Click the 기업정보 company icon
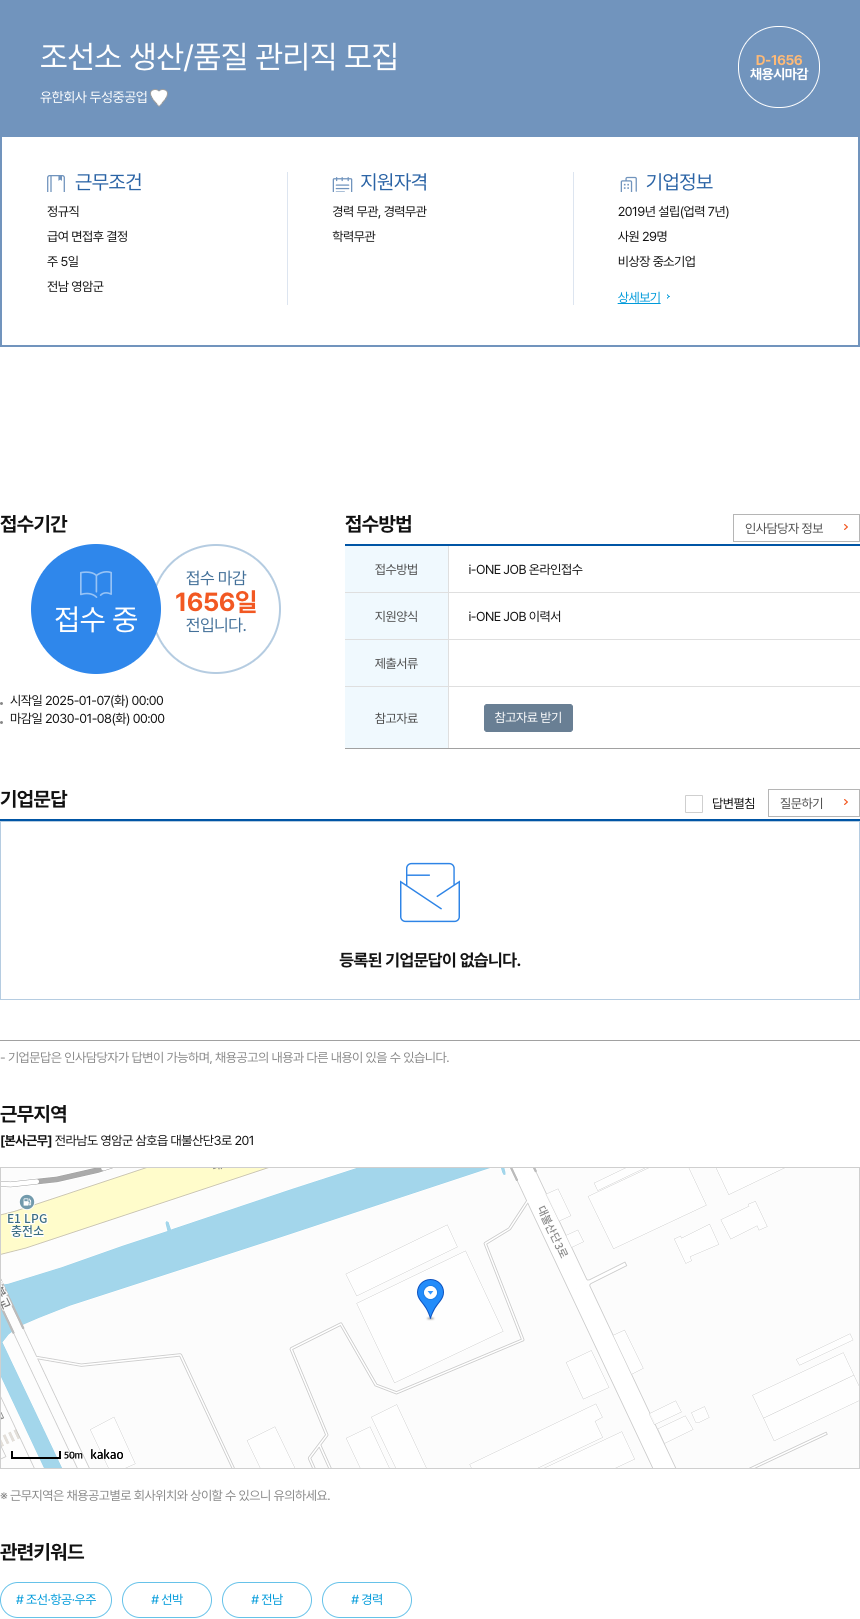The image size is (860, 1619). coord(628,183)
